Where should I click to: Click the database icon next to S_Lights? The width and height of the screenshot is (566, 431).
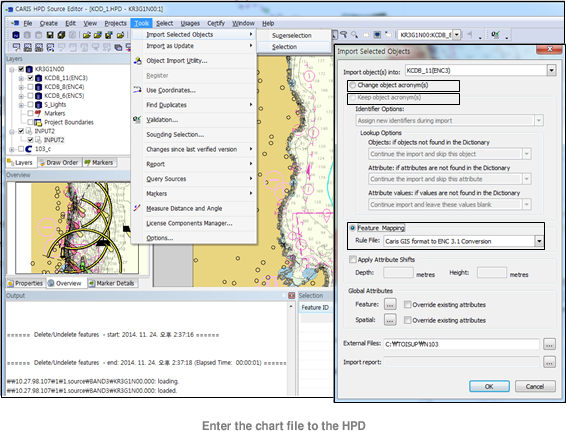coord(38,105)
